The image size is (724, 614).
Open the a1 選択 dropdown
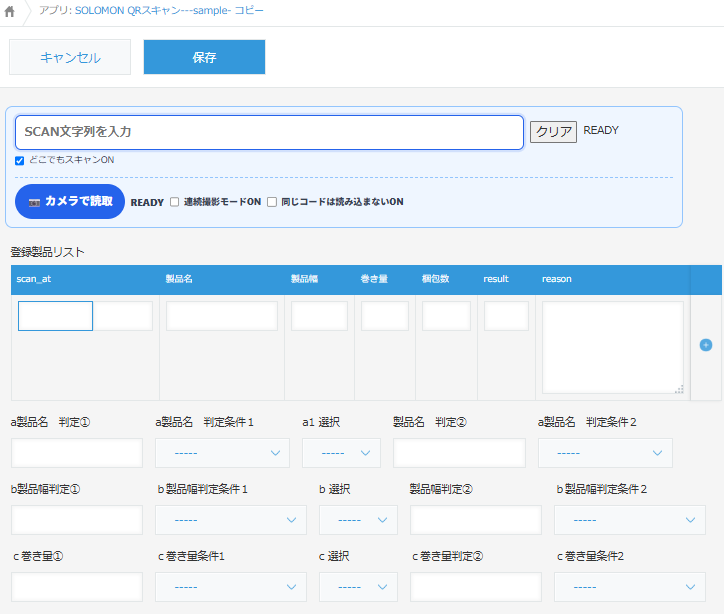tap(342, 453)
